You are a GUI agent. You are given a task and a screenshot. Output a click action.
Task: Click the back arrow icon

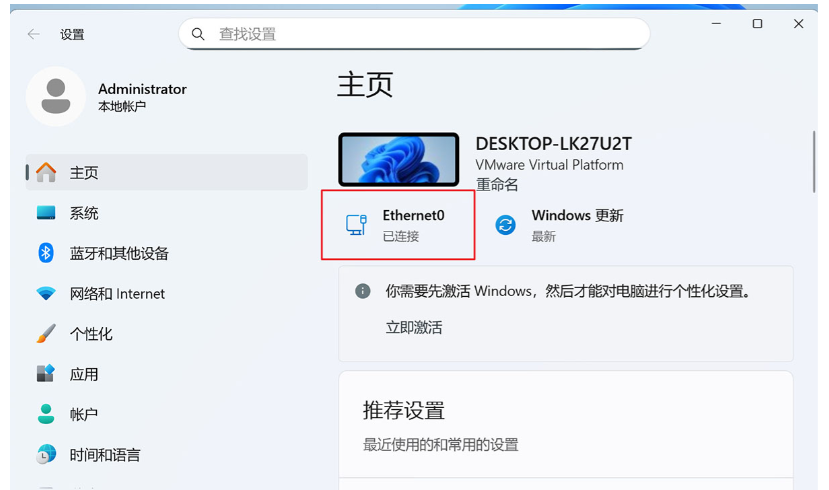tap(34, 34)
